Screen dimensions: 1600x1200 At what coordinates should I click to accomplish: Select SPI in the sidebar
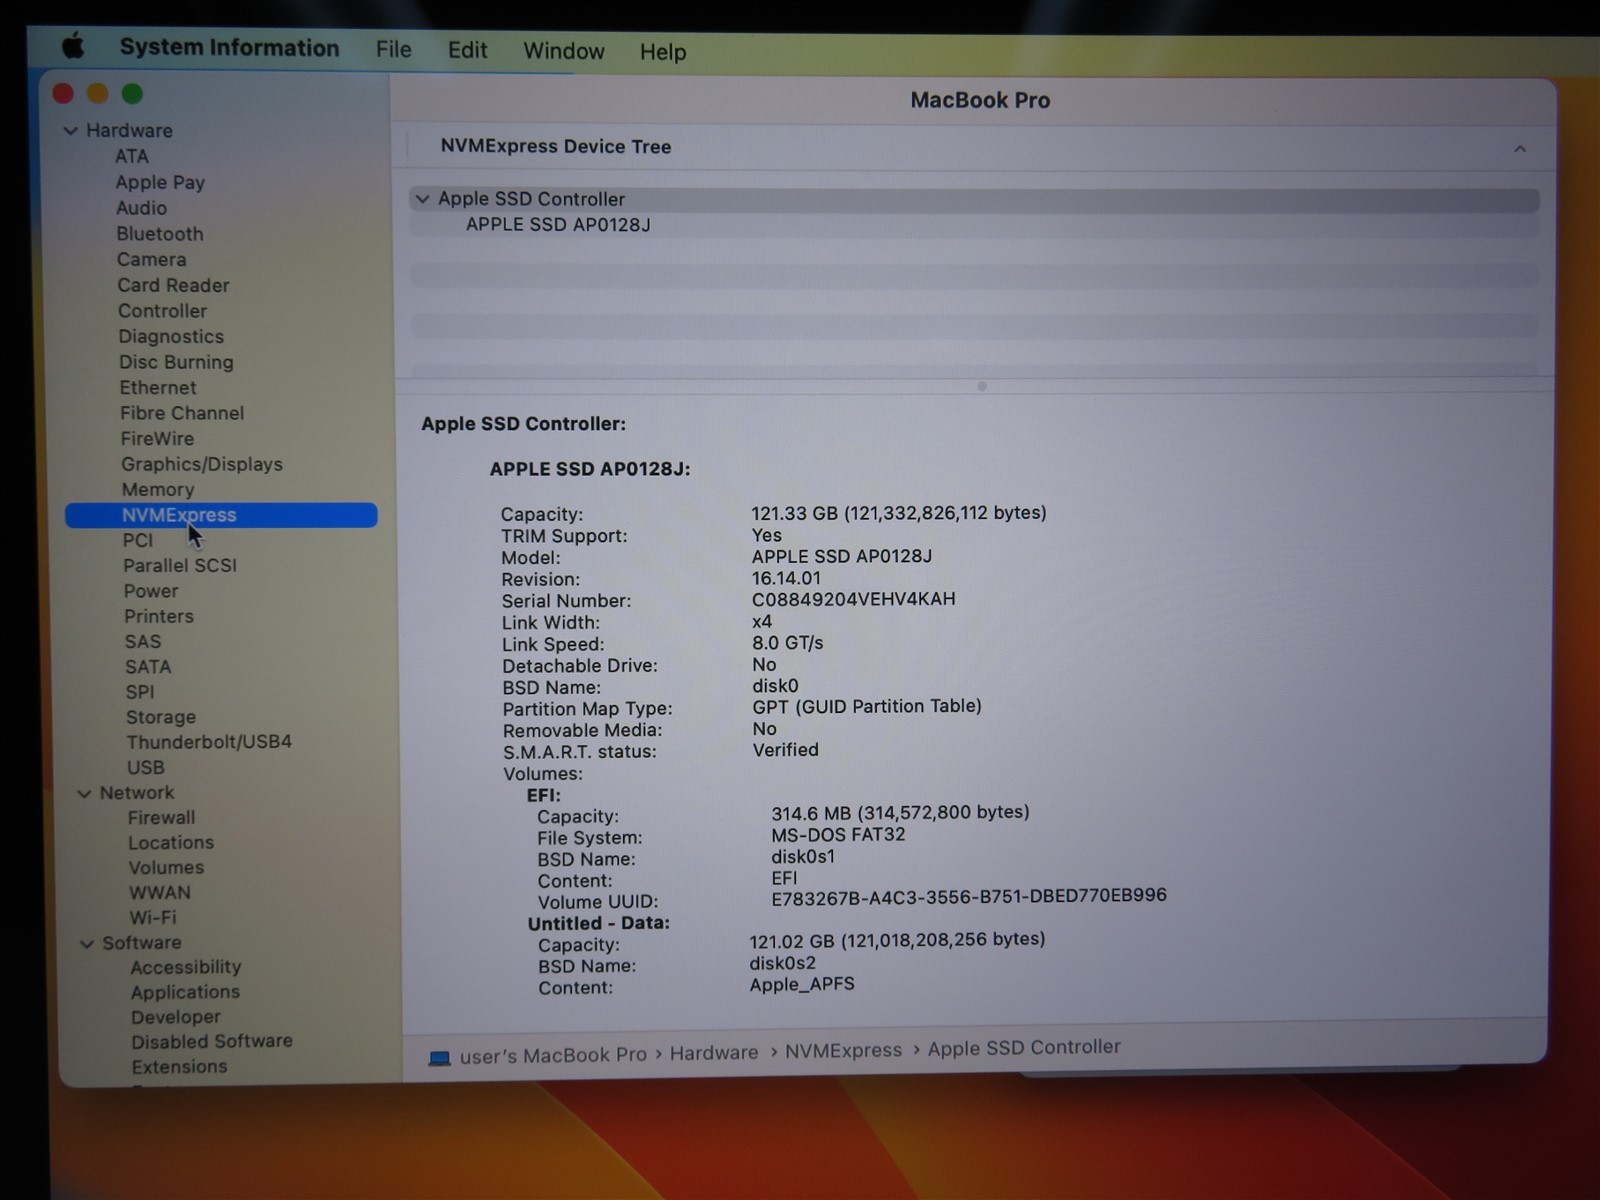tap(140, 692)
